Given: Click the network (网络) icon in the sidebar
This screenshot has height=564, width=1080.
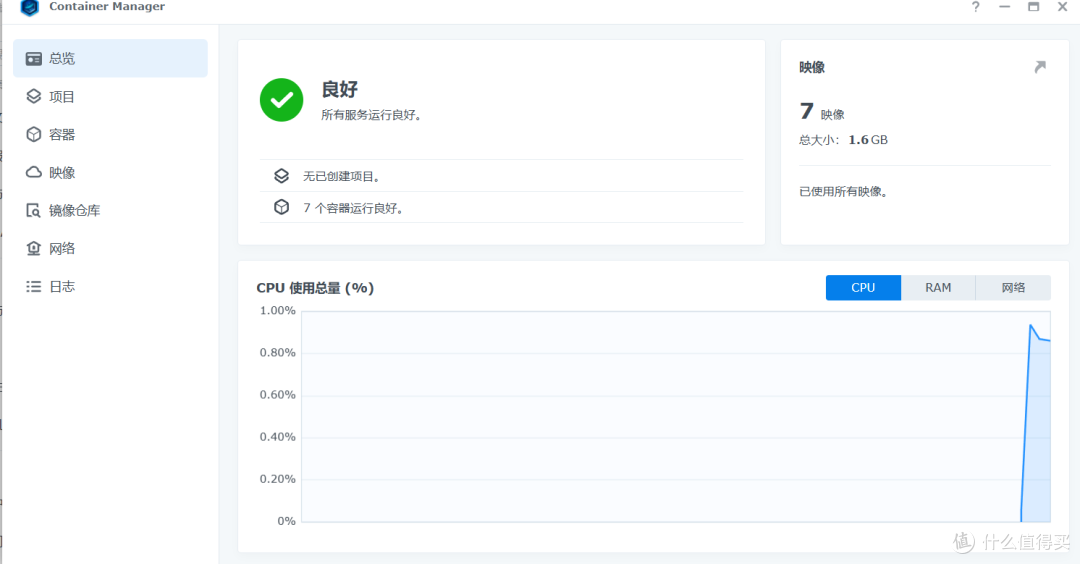Looking at the screenshot, I should [x=34, y=248].
